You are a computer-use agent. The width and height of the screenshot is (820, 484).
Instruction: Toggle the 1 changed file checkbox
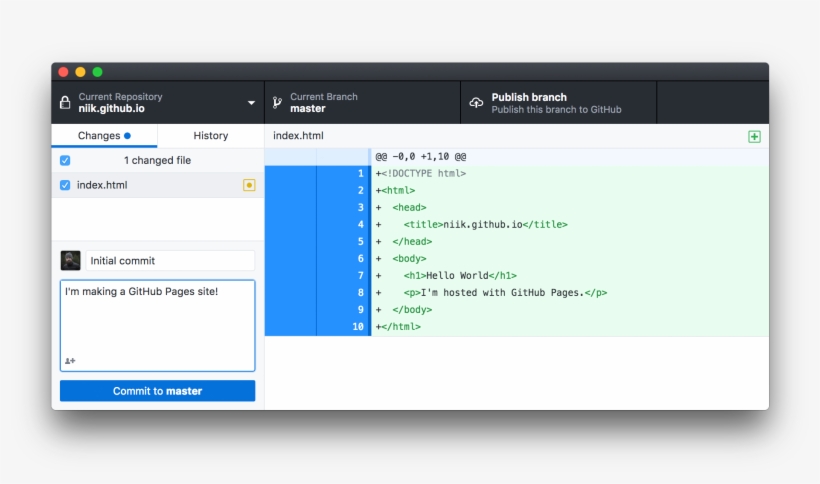point(65,160)
